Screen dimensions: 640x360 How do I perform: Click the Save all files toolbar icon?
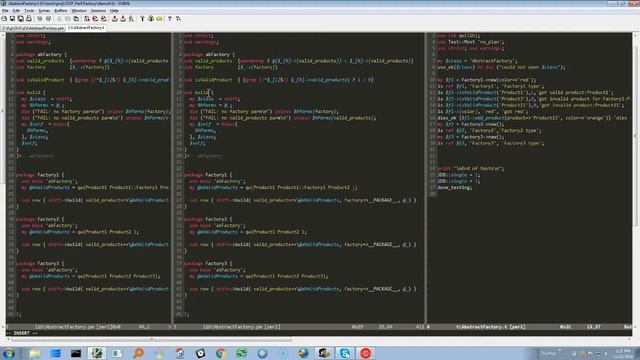(x=20, y=19)
